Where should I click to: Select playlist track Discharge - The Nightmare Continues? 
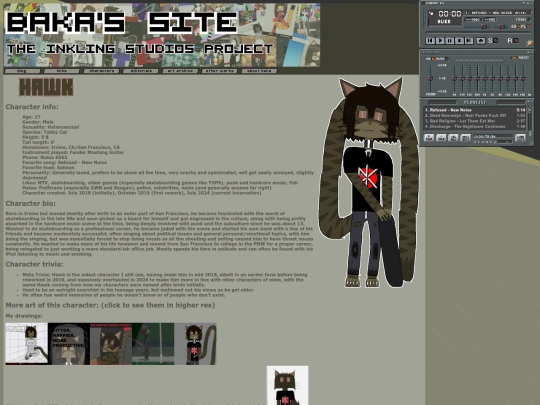[475, 126]
